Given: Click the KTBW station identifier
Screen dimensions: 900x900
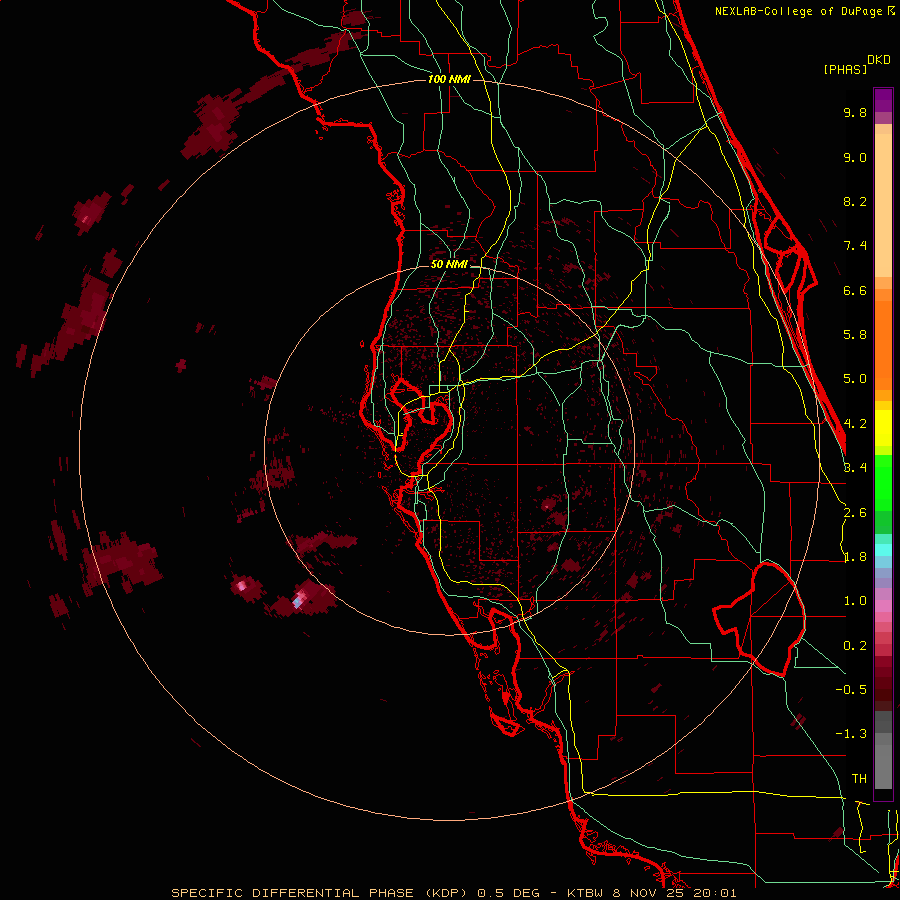Looking at the screenshot, I should (587, 893).
